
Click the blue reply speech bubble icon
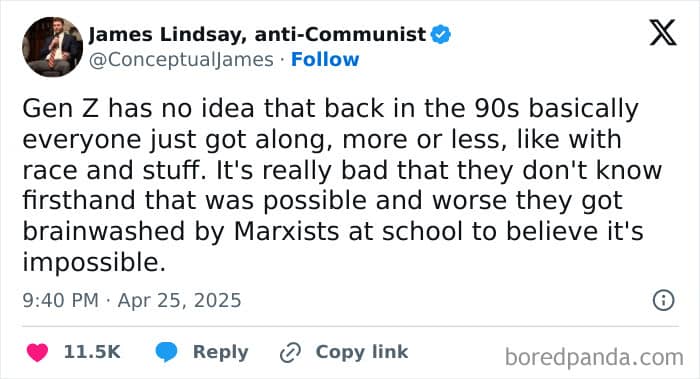[166, 352]
